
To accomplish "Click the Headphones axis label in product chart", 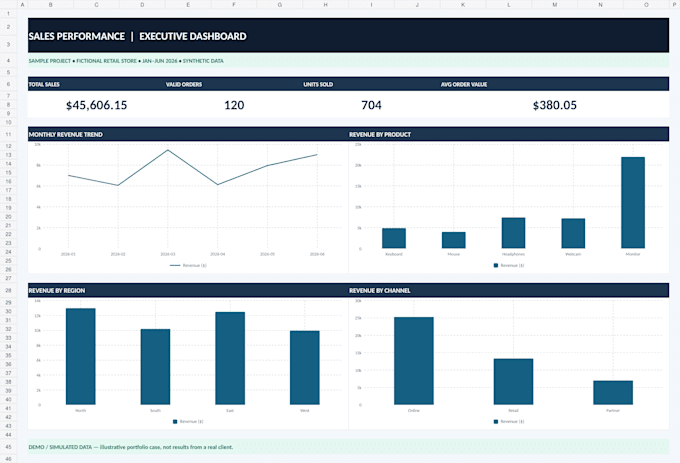I will [x=513, y=254].
